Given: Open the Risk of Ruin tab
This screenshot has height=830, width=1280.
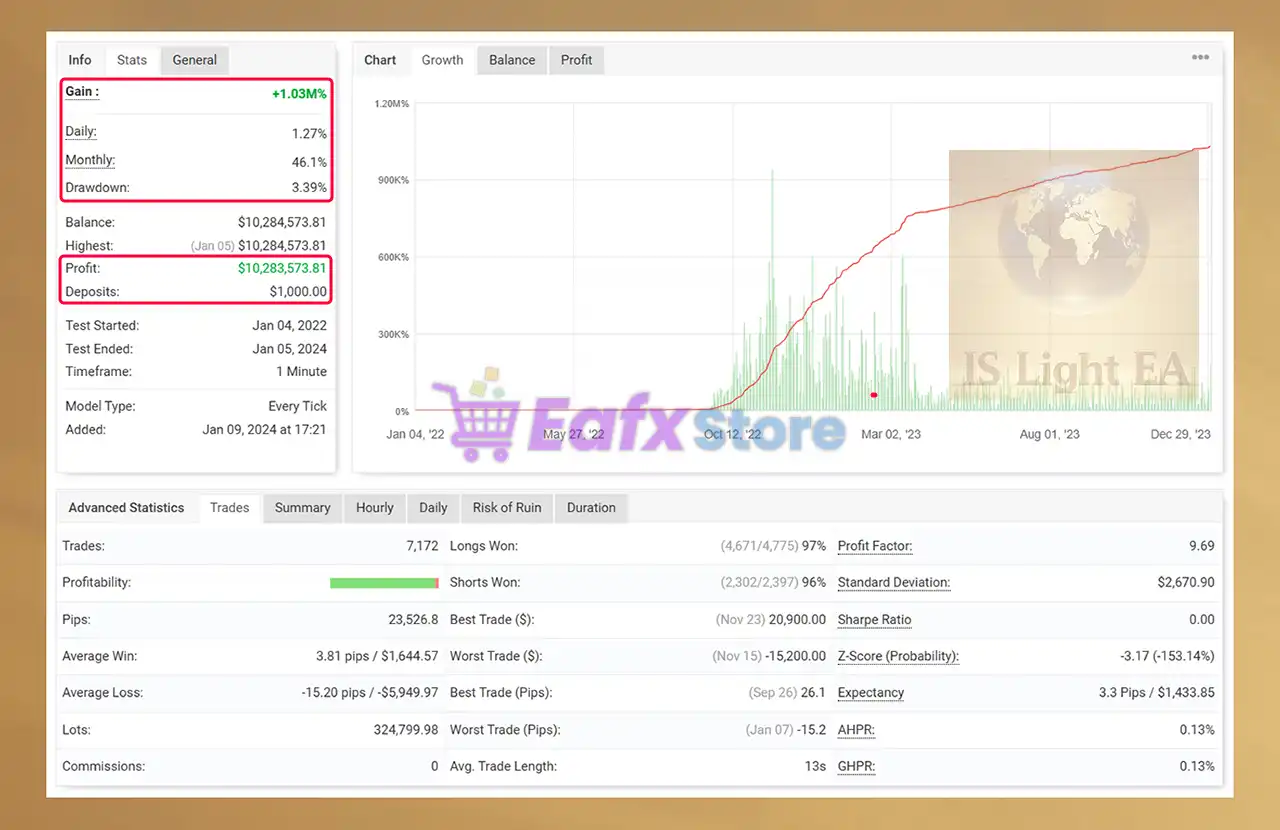Looking at the screenshot, I should pos(507,508).
